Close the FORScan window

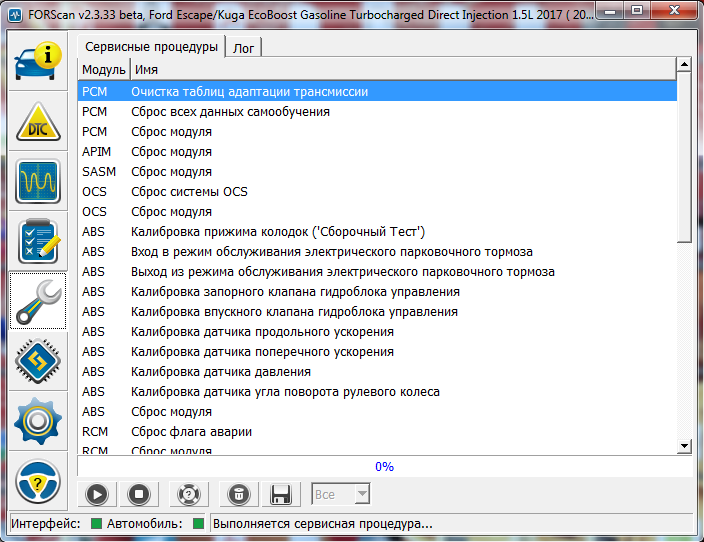pos(674,11)
